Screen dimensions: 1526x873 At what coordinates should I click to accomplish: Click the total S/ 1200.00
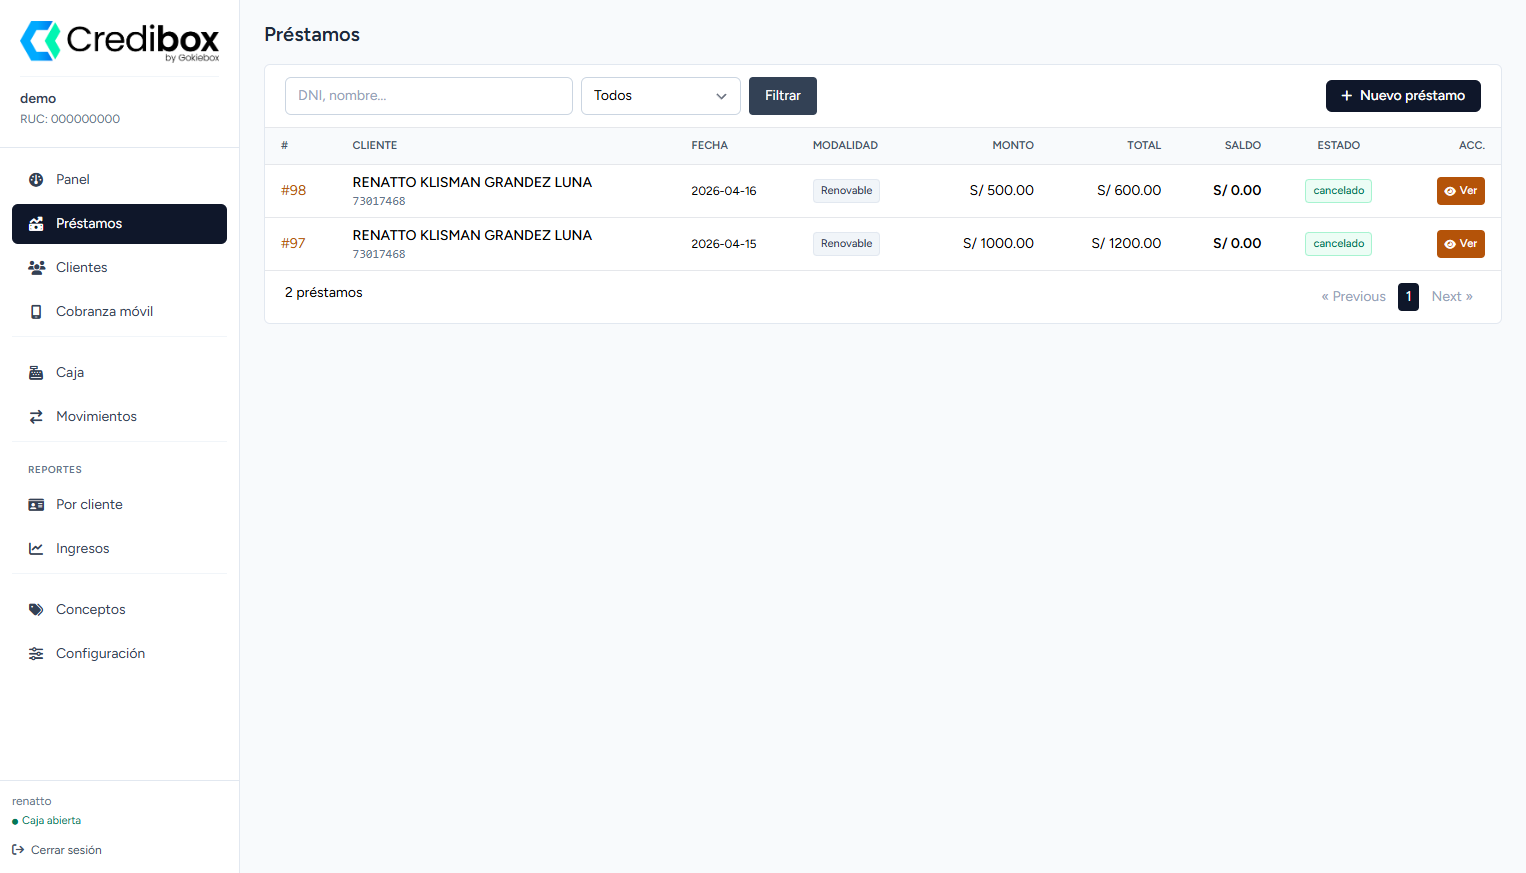1126,244
